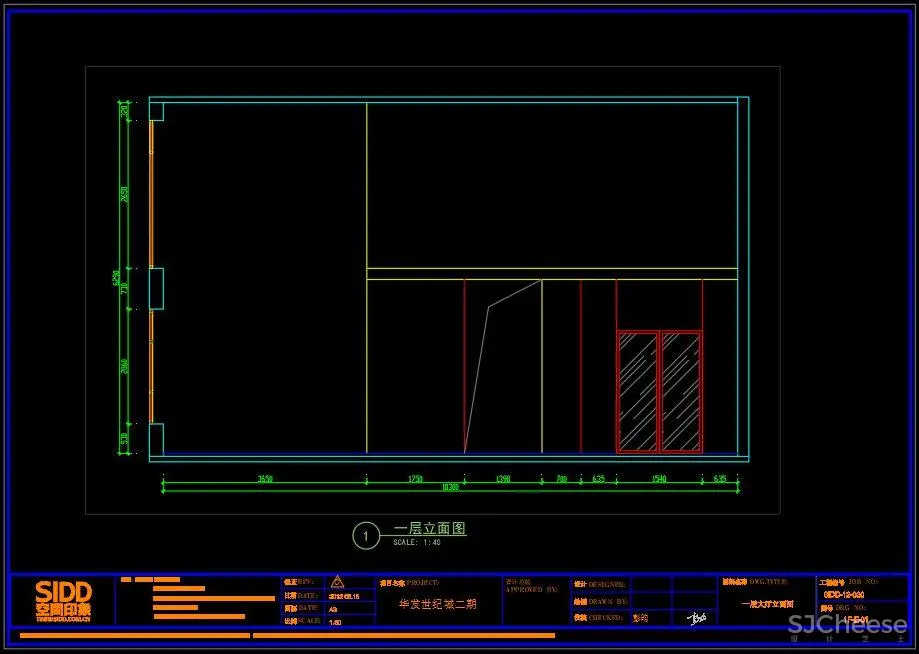Select the right hatched glass door panel
This screenshot has width=919, height=654.
681,391
